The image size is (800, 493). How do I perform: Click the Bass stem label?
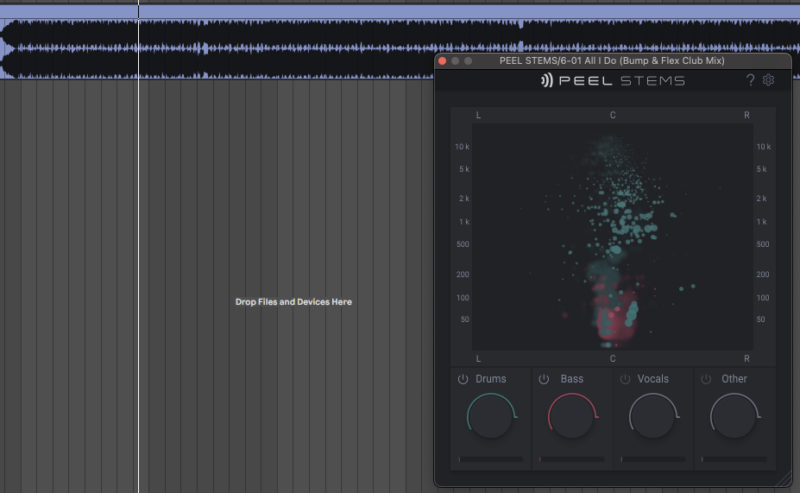click(572, 379)
